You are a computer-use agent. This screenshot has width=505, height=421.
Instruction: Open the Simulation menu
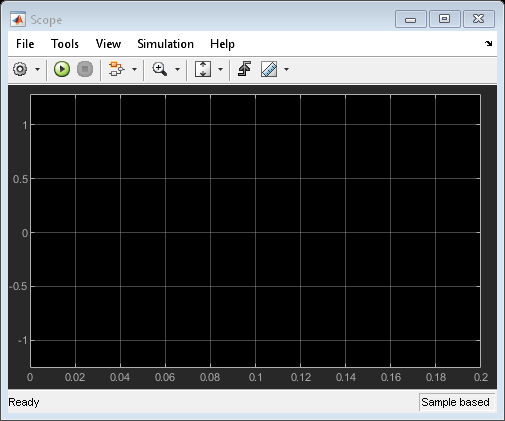165,44
